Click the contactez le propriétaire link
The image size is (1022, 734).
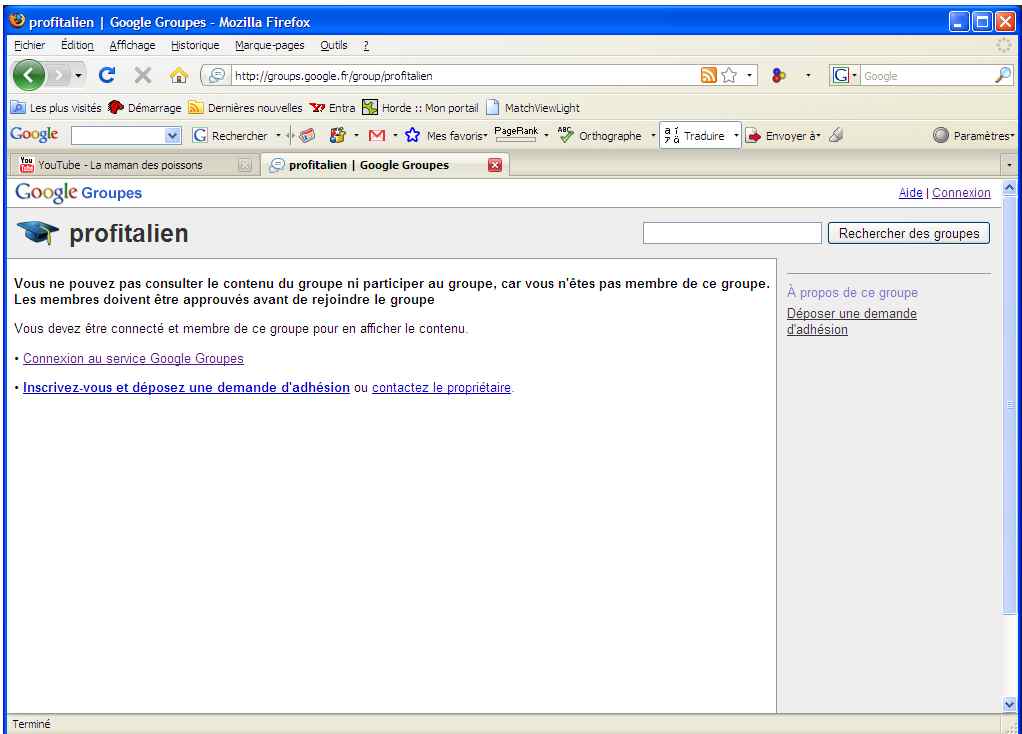click(441, 387)
